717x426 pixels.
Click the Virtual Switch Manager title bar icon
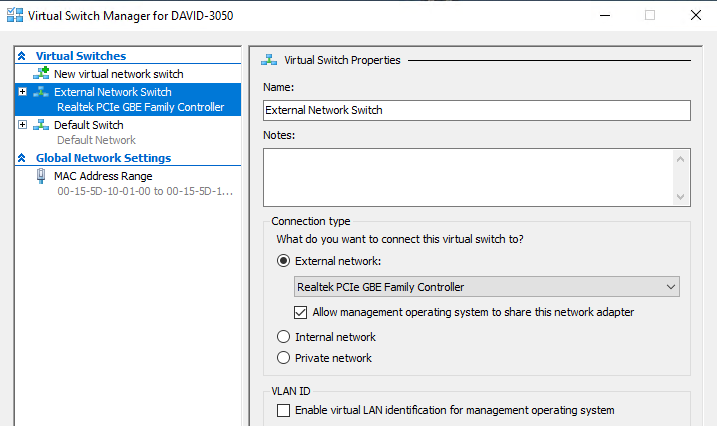pyautogui.click(x=15, y=15)
